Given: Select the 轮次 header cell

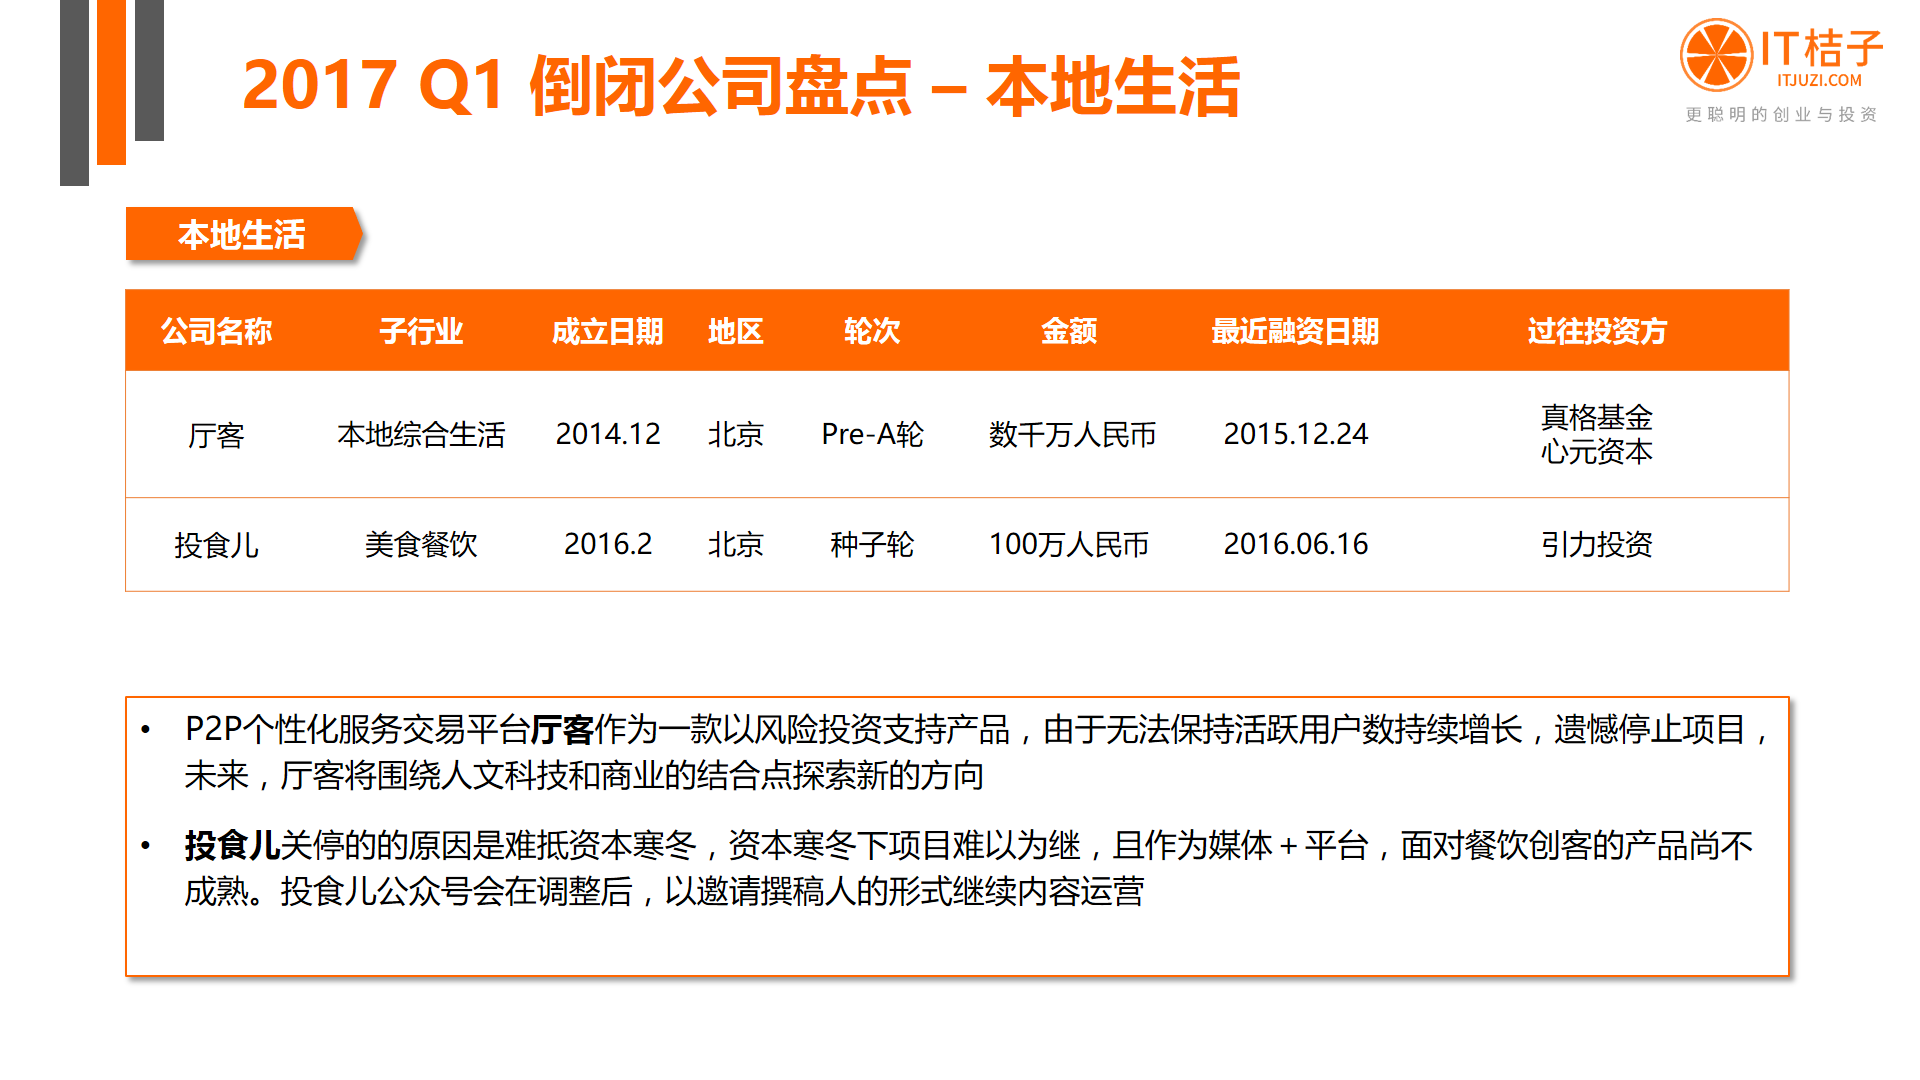Looking at the screenshot, I should point(871,331).
